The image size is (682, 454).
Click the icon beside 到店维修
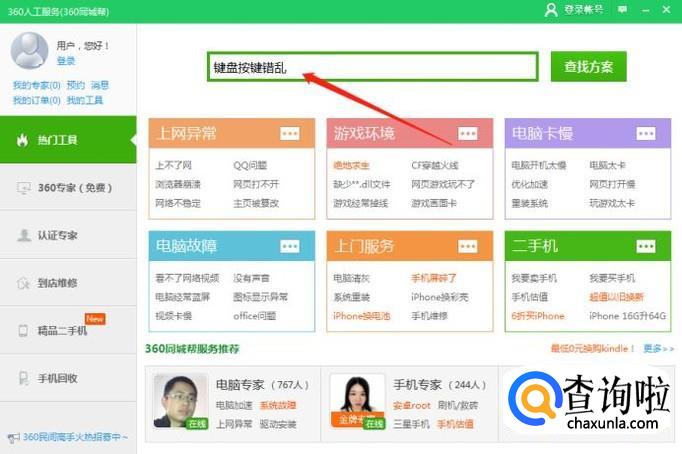coord(23,283)
